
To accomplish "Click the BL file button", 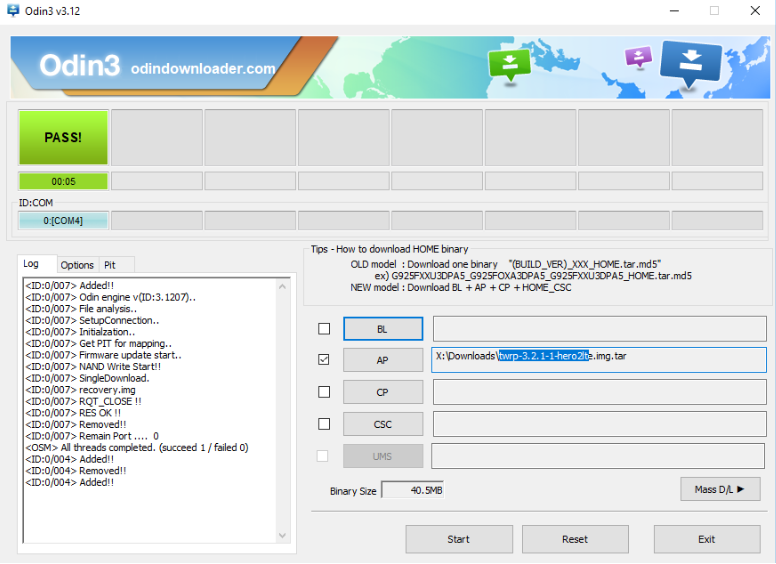I will click(x=383, y=329).
